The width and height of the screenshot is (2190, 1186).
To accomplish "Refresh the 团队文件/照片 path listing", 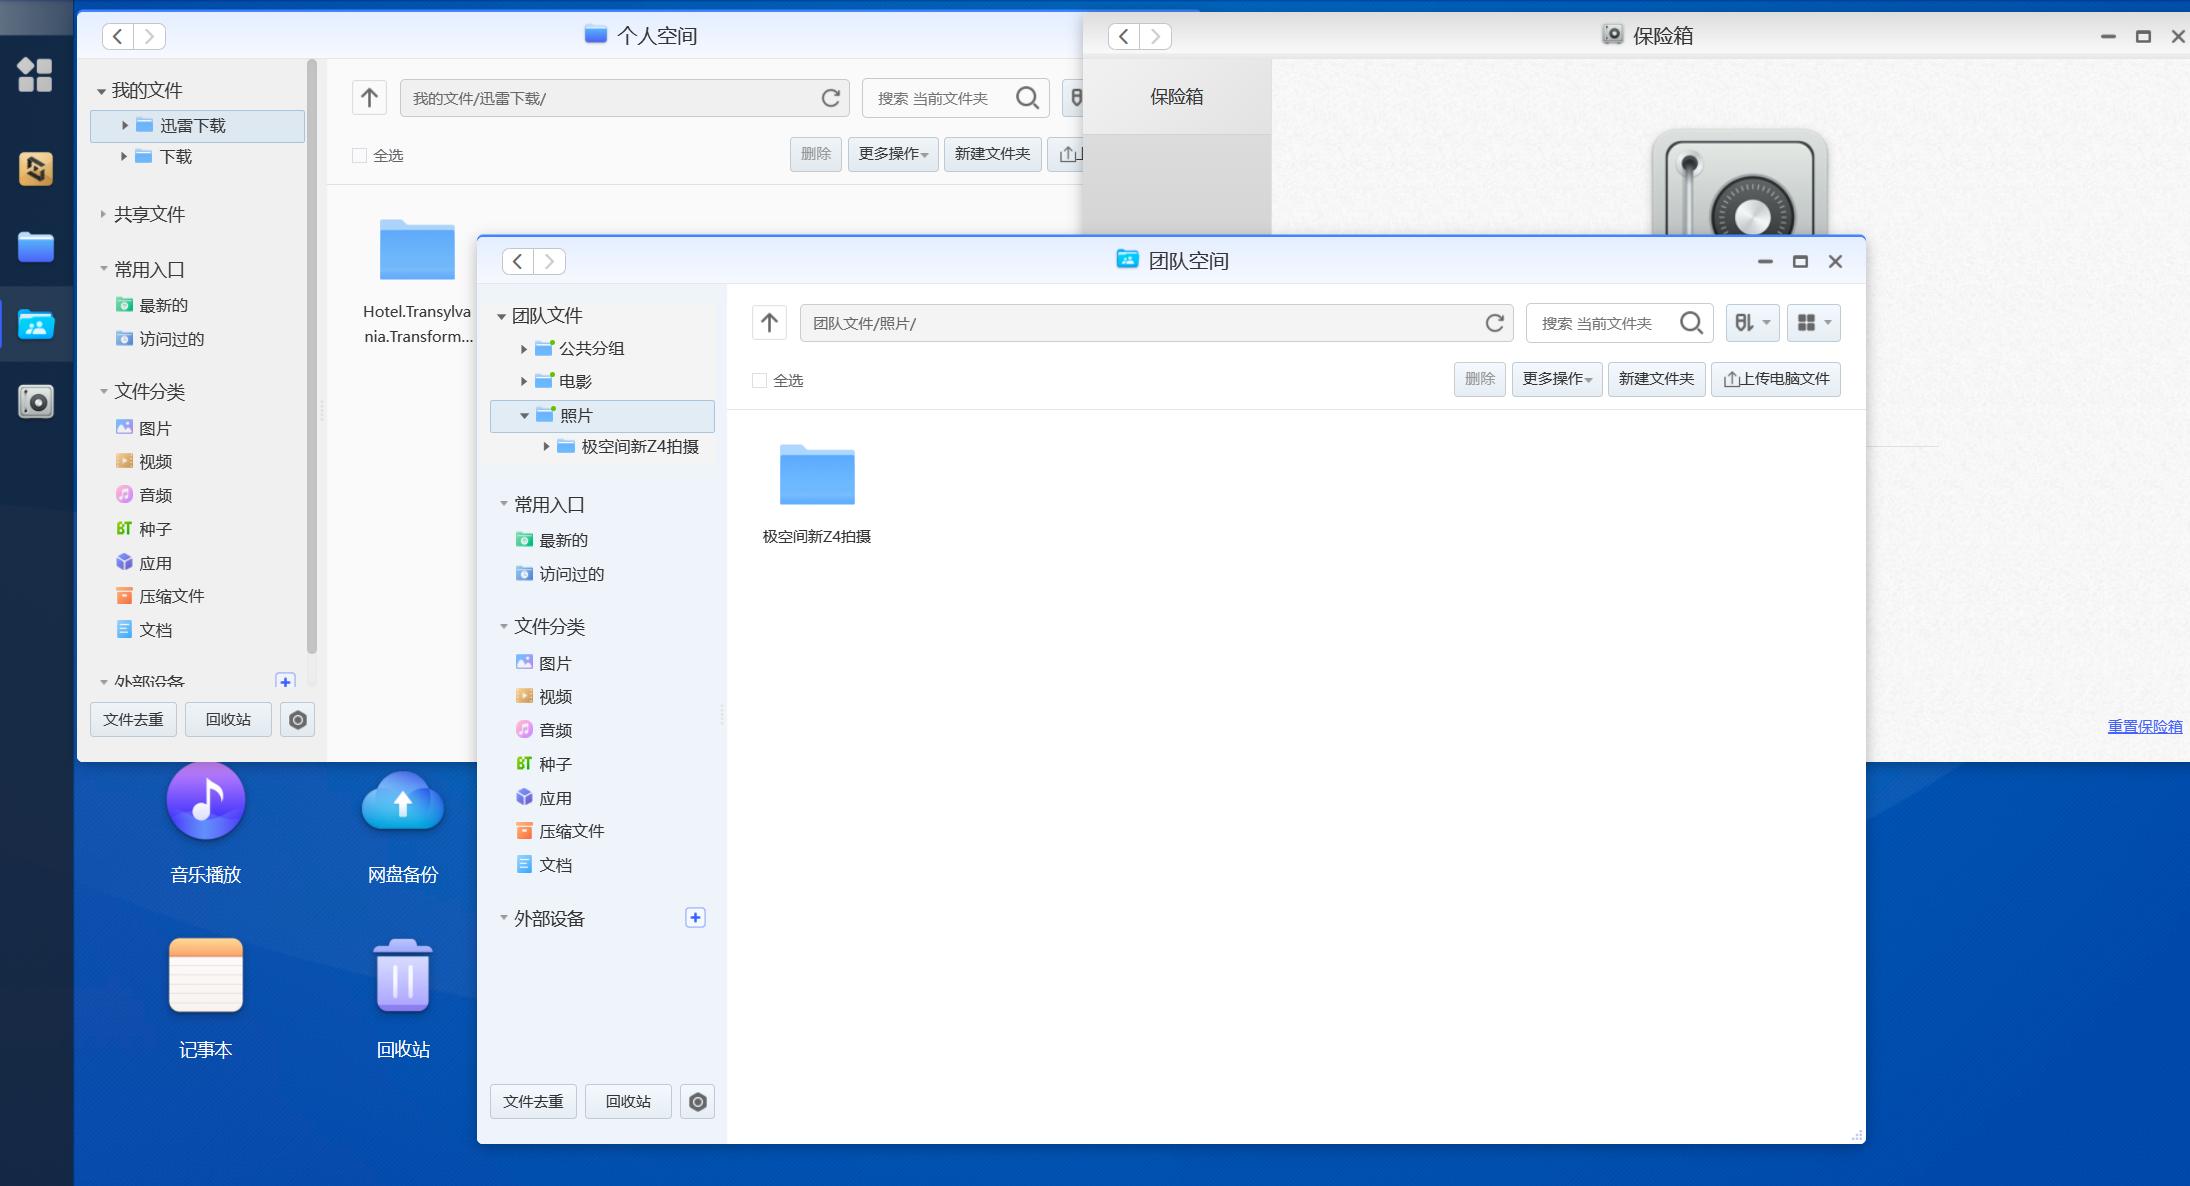I will [1494, 323].
